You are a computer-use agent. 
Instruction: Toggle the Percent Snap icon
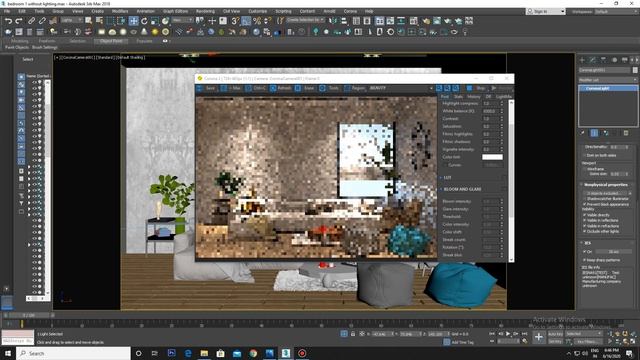pos(257,20)
